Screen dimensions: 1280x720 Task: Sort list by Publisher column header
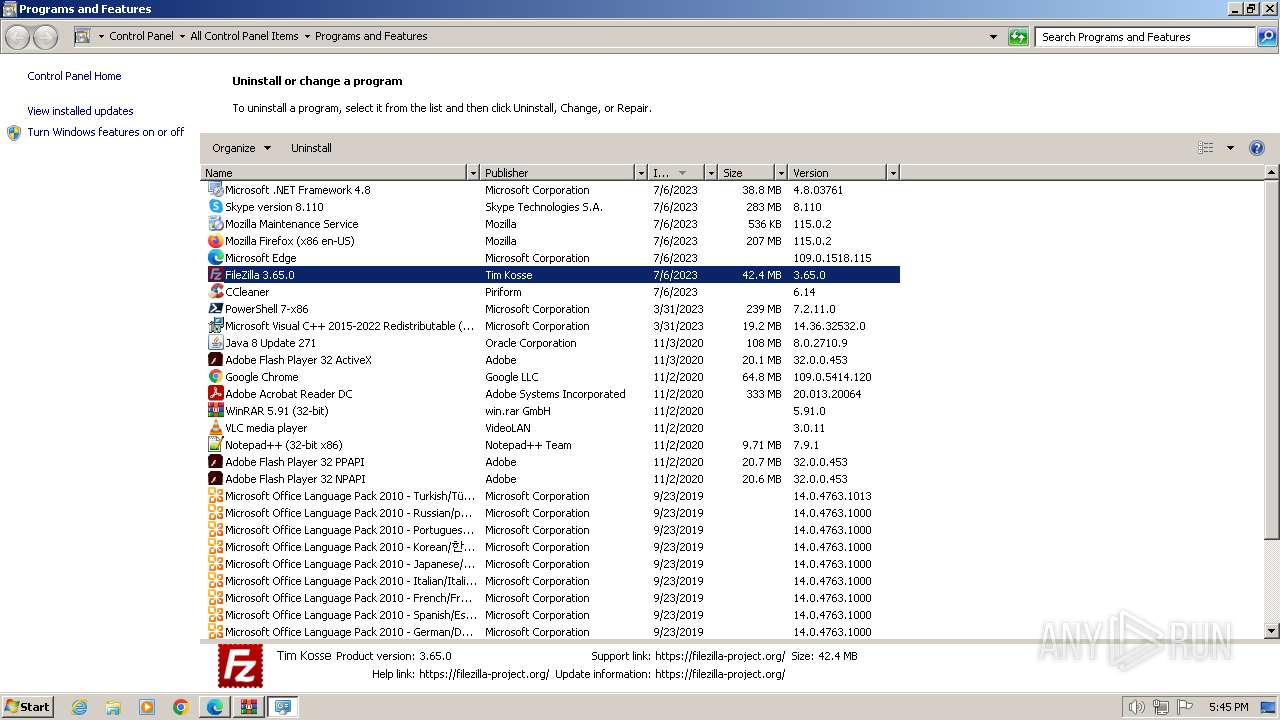coord(558,173)
